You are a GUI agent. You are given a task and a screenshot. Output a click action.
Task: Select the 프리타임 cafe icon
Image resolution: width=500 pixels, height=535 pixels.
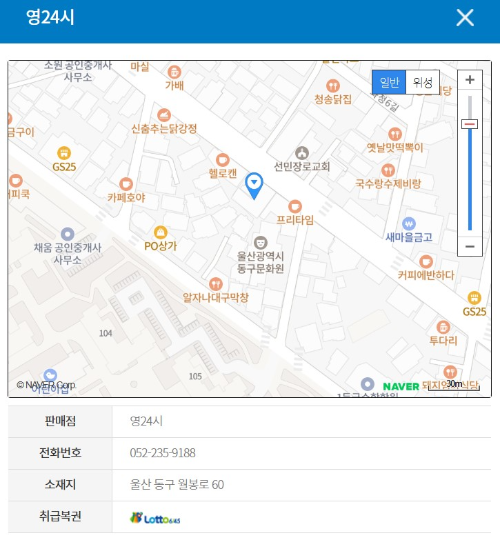pyautogui.click(x=295, y=206)
